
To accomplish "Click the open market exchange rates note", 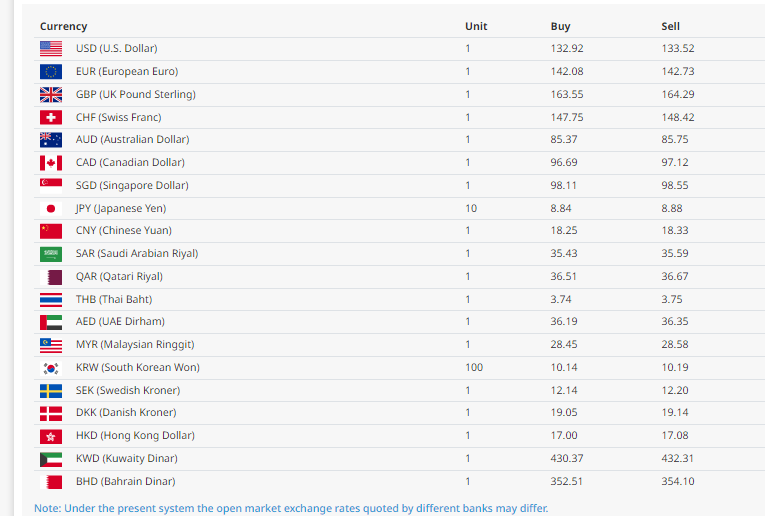I will coord(291,508).
